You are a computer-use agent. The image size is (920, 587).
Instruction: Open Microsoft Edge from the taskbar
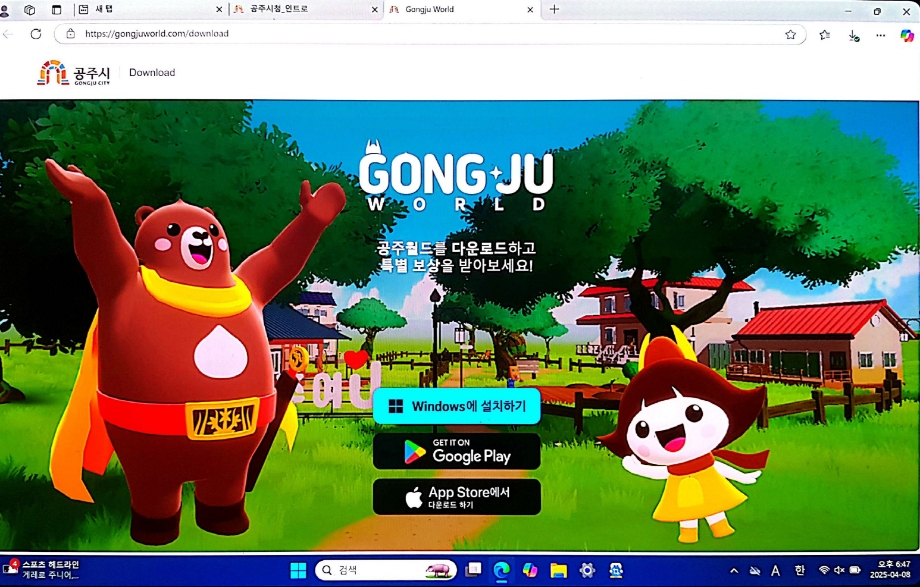pos(502,570)
